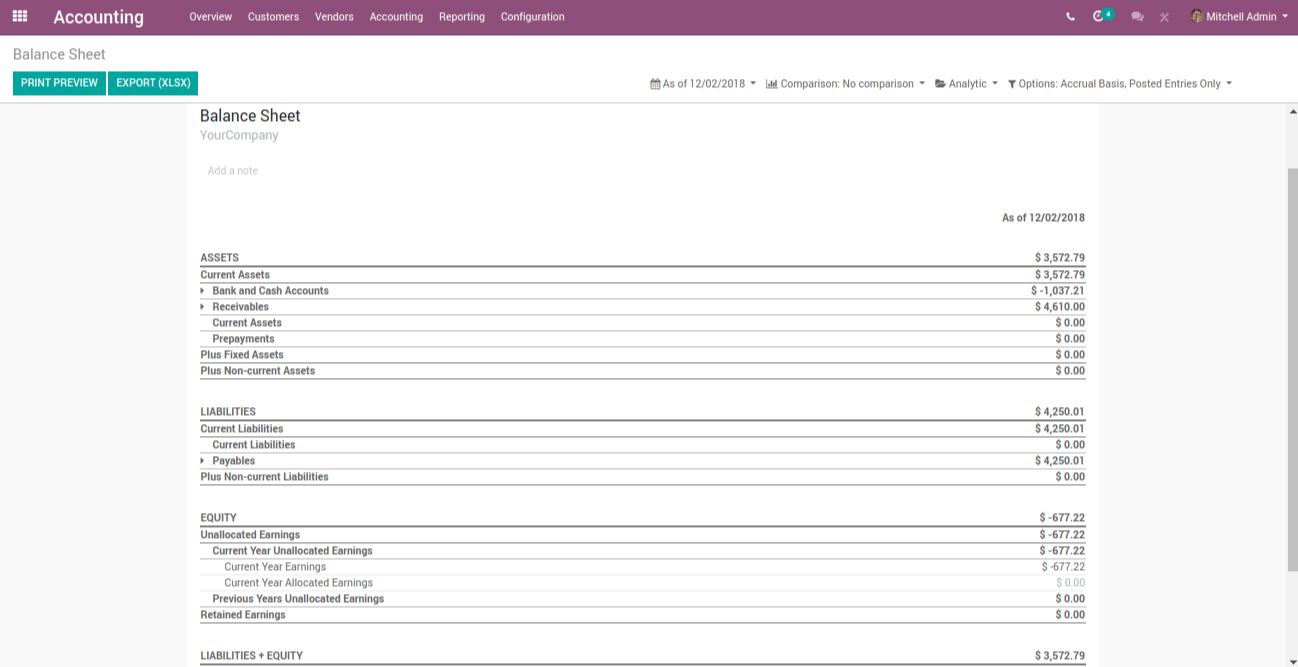Image resolution: width=1298 pixels, height=667 pixels.
Task: Select the LIABILITIES heading row
Action: 642,412
